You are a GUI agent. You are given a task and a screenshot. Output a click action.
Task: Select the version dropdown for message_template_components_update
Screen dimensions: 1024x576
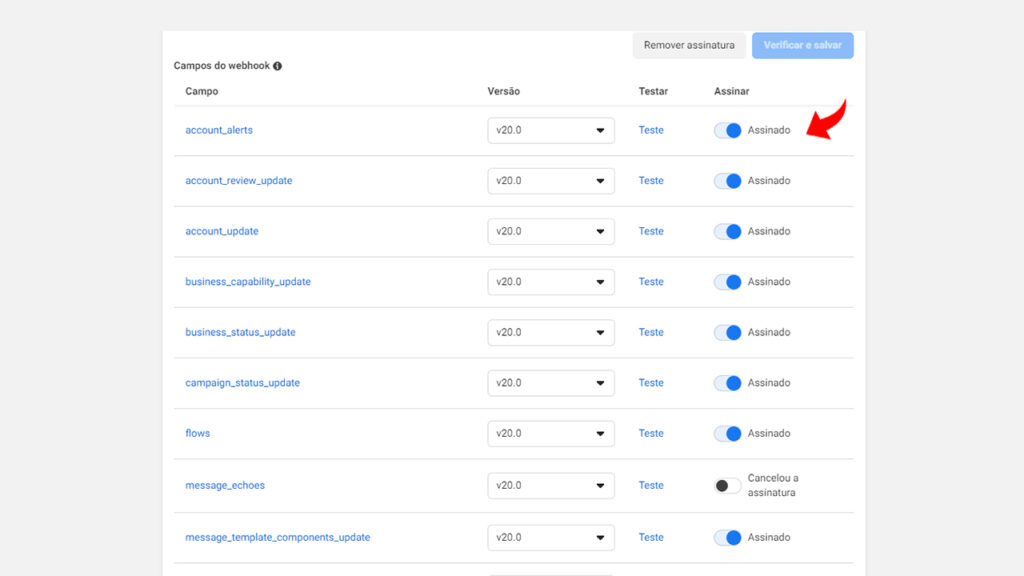coord(551,538)
